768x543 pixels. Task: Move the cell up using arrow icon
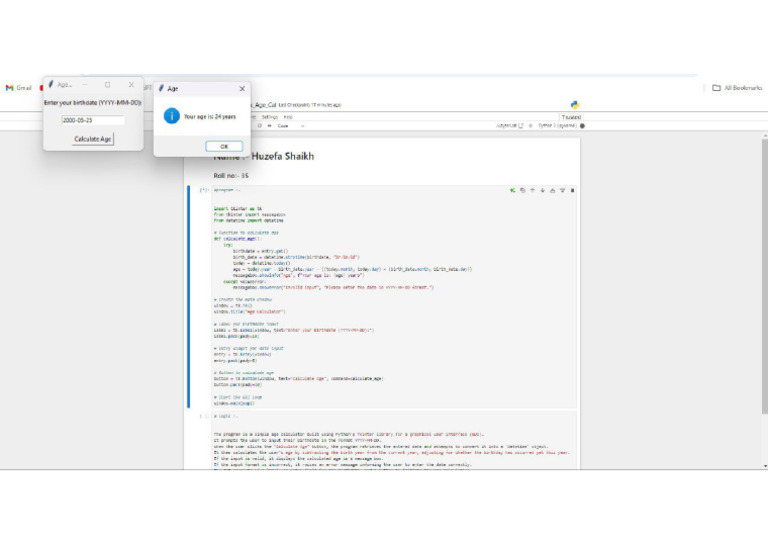coord(532,189)
